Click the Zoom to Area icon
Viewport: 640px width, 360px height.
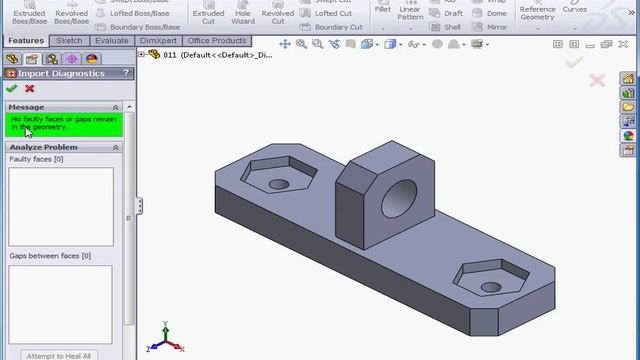(x=318, y=44)
